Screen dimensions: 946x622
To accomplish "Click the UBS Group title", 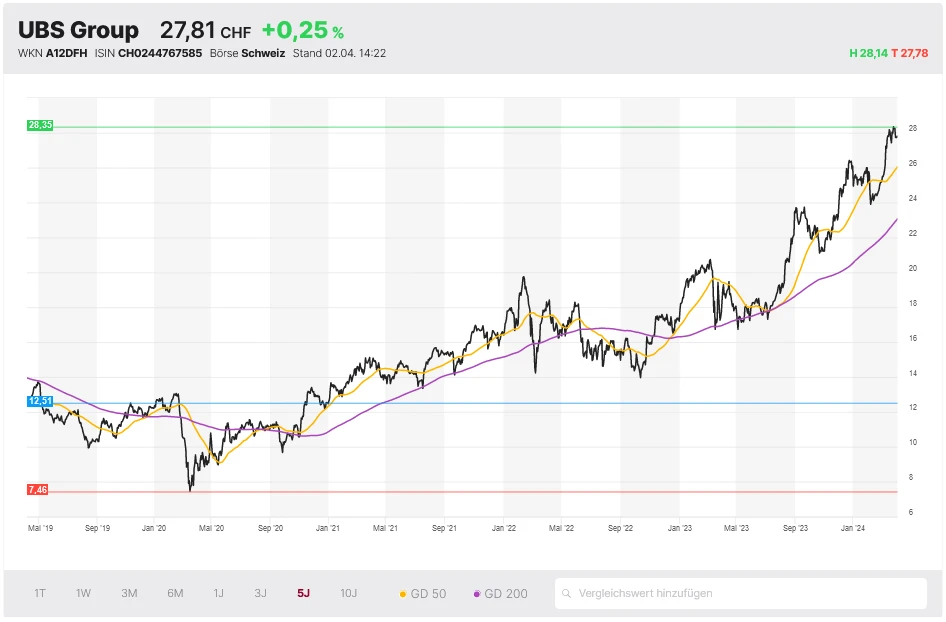I will [x=78, y=30].
